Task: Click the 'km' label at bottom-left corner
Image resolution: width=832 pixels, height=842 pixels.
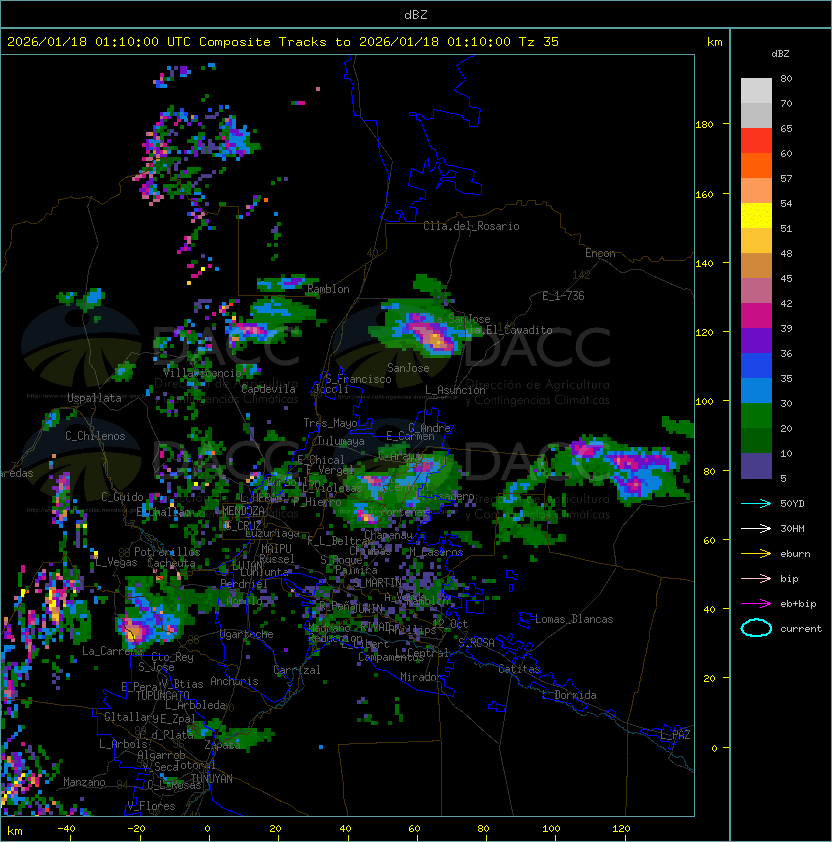Action: click(15, 831)
